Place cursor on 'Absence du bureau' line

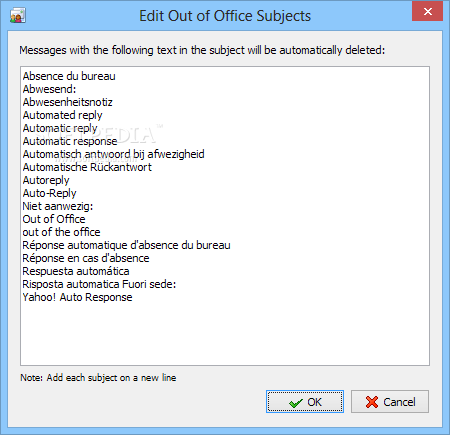point(69,76)
